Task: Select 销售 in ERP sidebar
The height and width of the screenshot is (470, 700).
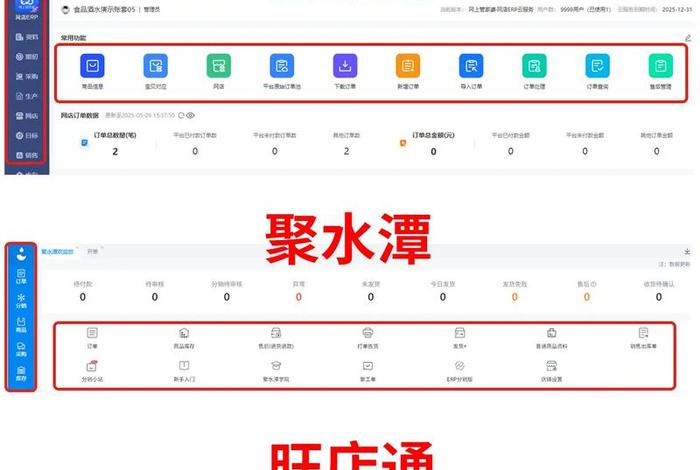Action: [x=27, y=155]
